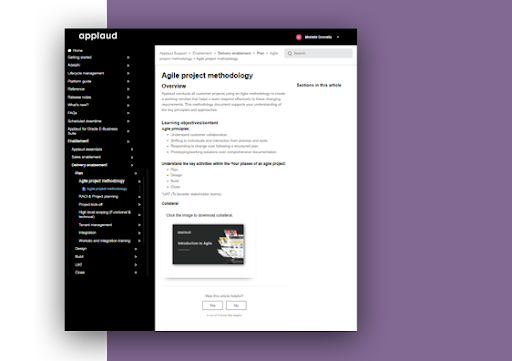Expand the Design section arrow
The width and height of the screenshot is (512, 361).
click(136, 249)
